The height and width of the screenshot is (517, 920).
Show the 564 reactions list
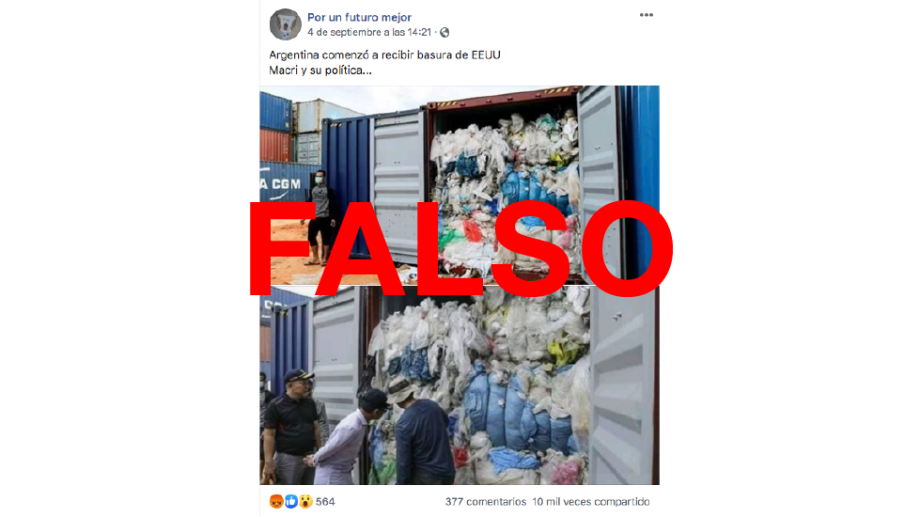pyautogui.click(x=325, y=502)
